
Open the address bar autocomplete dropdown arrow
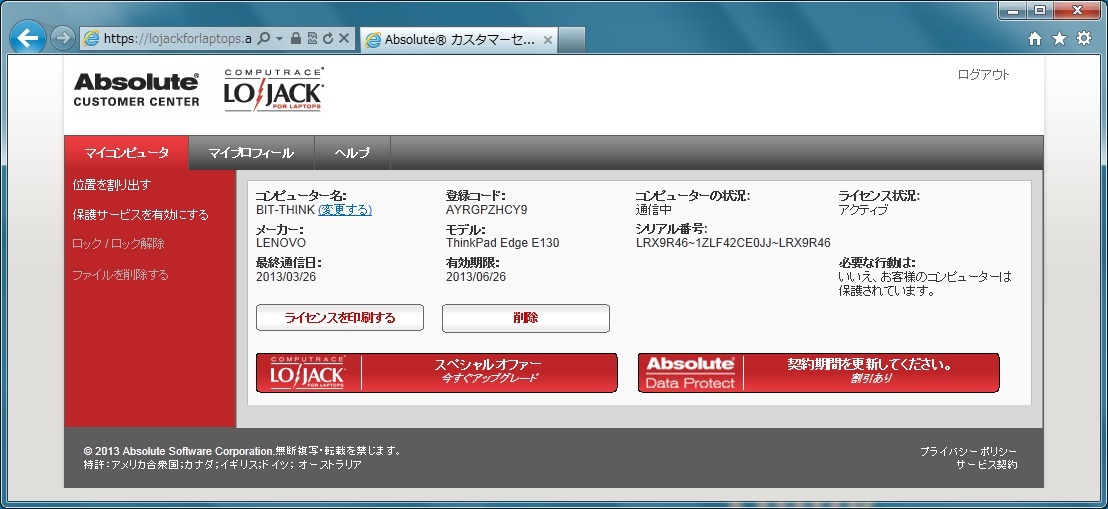point(279,38)
